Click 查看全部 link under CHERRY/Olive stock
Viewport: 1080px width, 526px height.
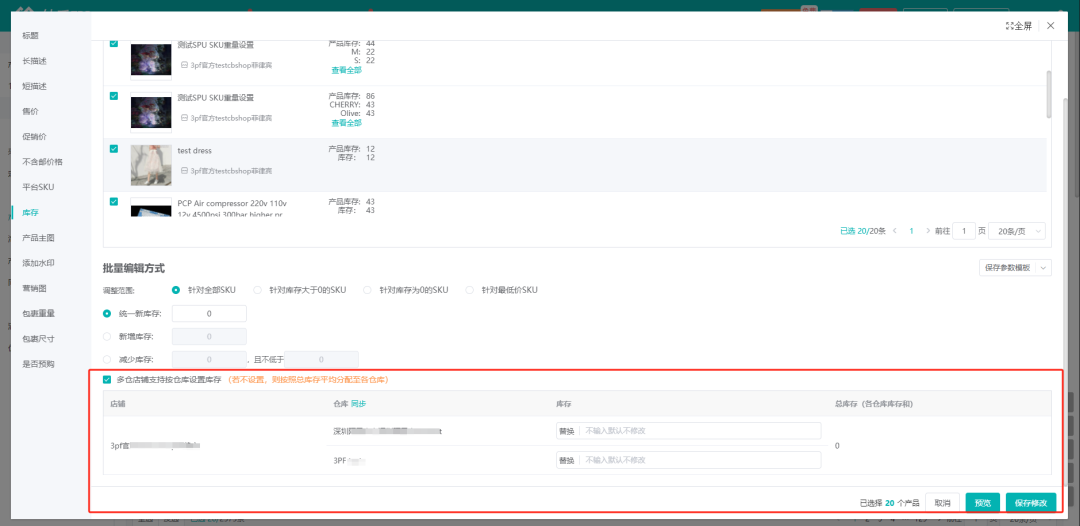point(347,123)
